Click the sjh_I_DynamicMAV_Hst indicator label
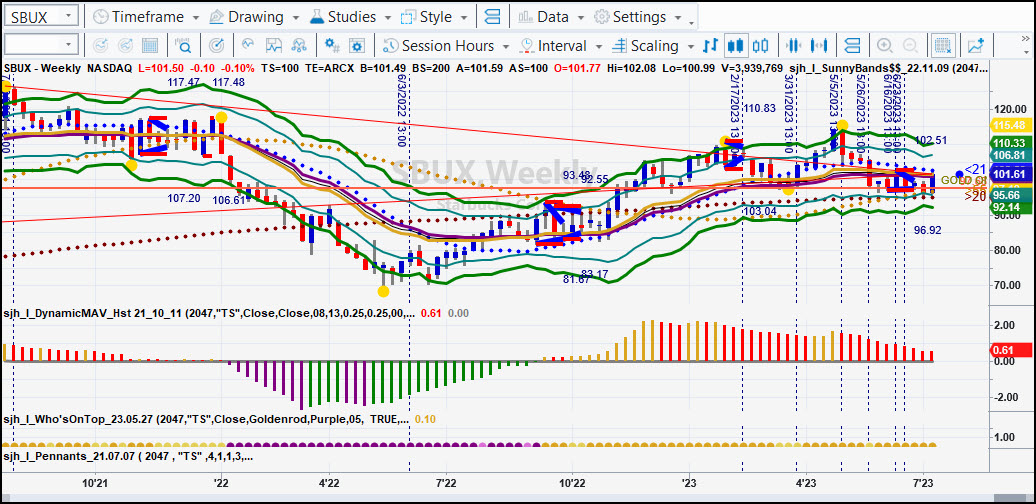 click(209, 313)
